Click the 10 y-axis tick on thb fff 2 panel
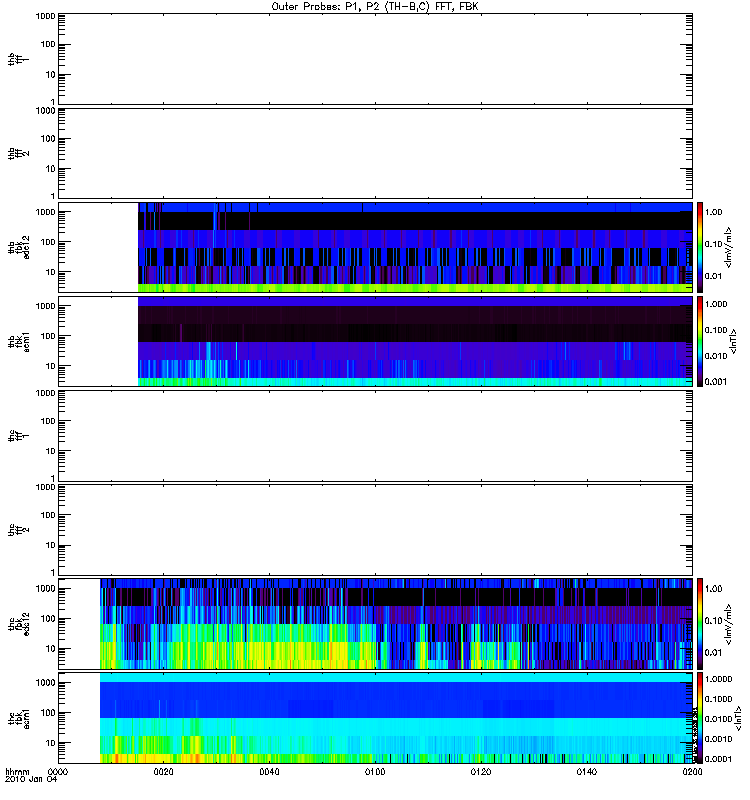 [x=51, y=169]
